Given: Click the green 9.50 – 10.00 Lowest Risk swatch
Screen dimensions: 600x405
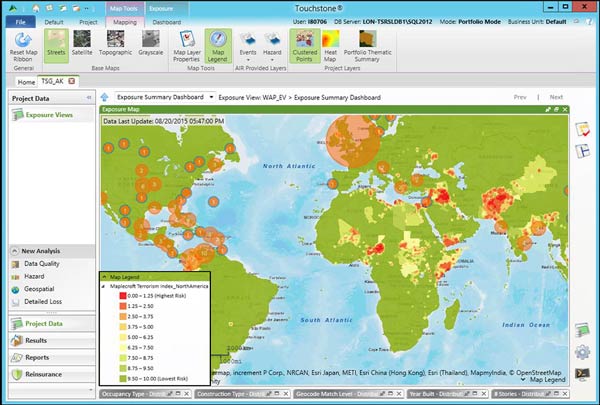Looking at the screenshot, I should 123,379.
